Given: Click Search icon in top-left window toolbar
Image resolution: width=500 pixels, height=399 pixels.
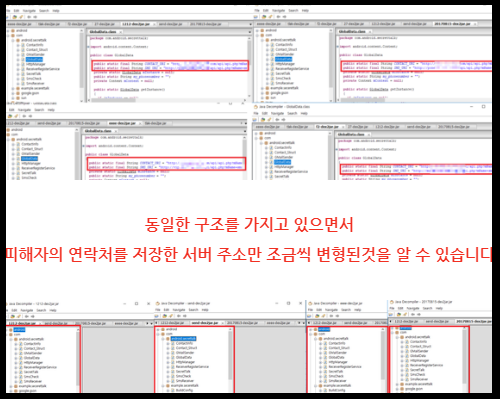Looking at the screenshot, I should (x=21, y=17).
